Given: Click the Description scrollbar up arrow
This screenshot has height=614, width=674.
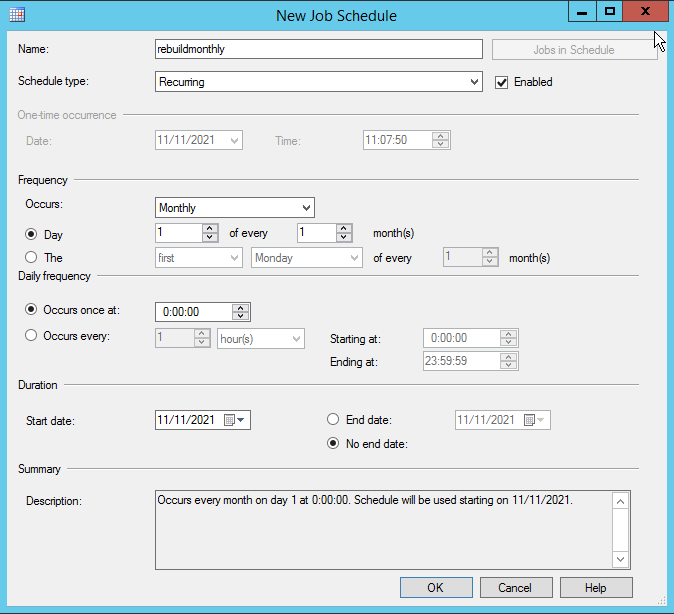Looking at the screenshot, I should pyautogui.click(x=620, y=501).
